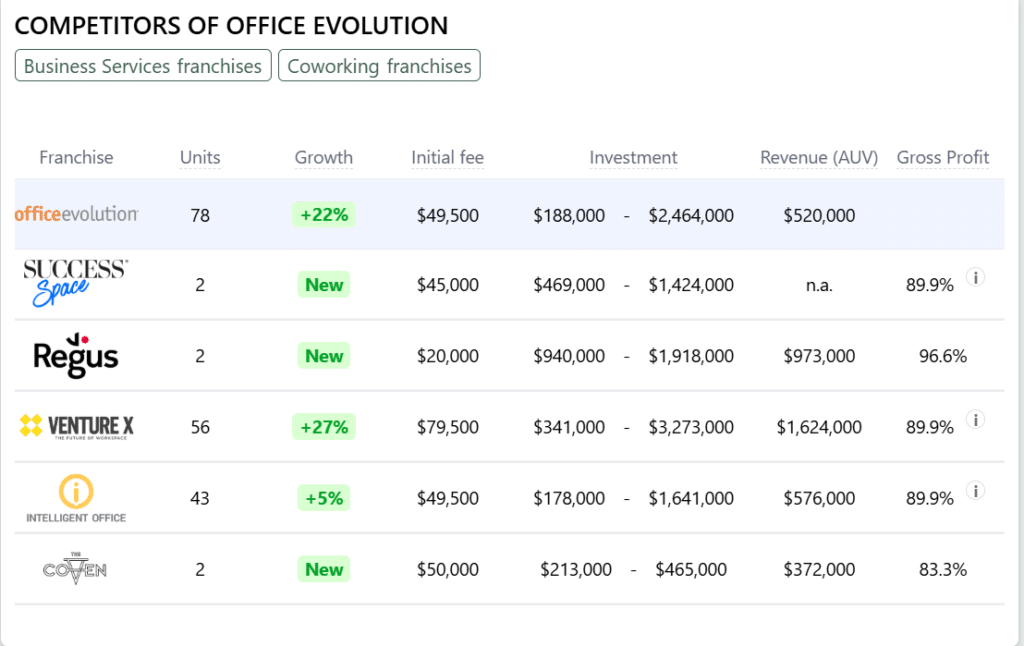Click the Initial fee column header
Viewport: 1024px width, 646px height.
(447, 157)
